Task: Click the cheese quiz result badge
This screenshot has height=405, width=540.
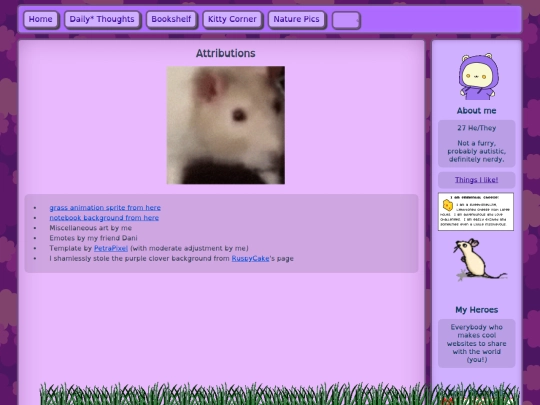Action: tap(476, 211)
